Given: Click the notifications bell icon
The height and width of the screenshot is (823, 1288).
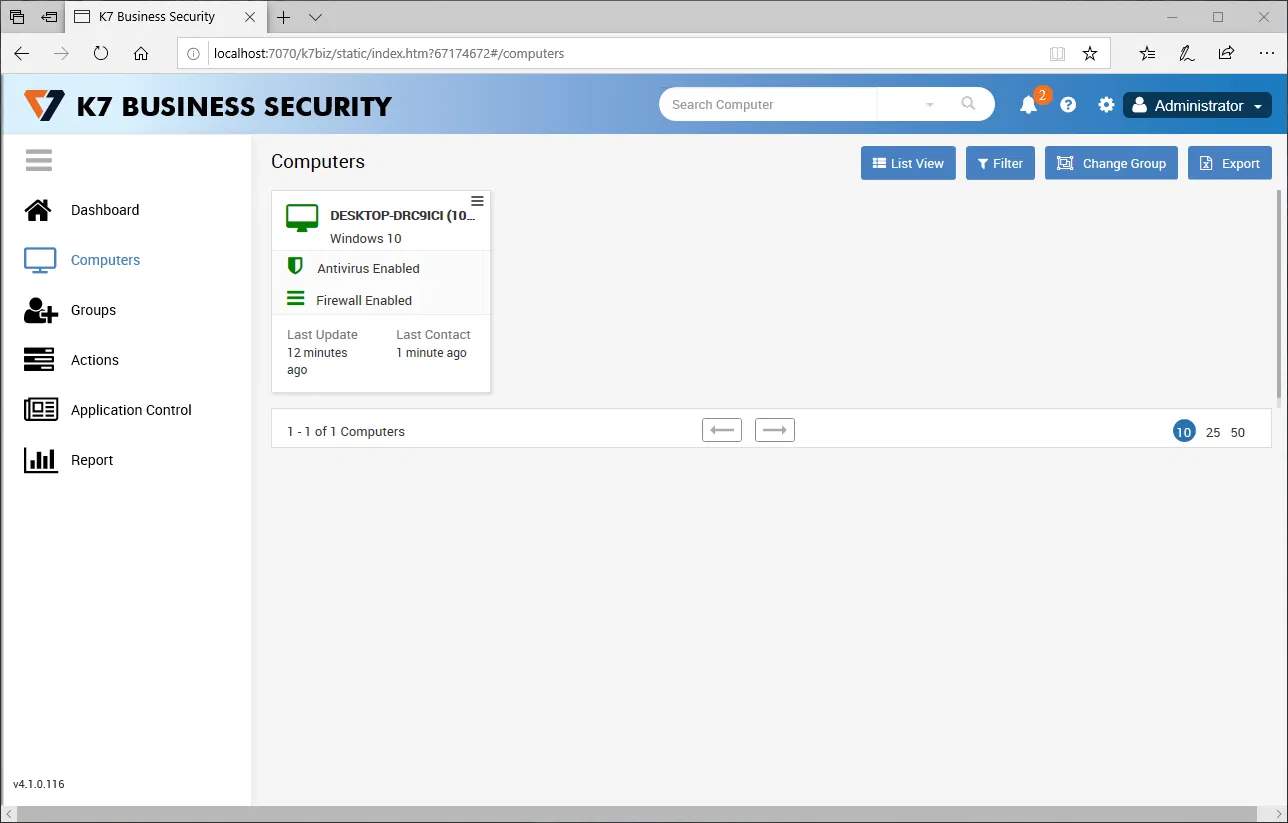Looking at the screenshot, I should pos(1028,105).
